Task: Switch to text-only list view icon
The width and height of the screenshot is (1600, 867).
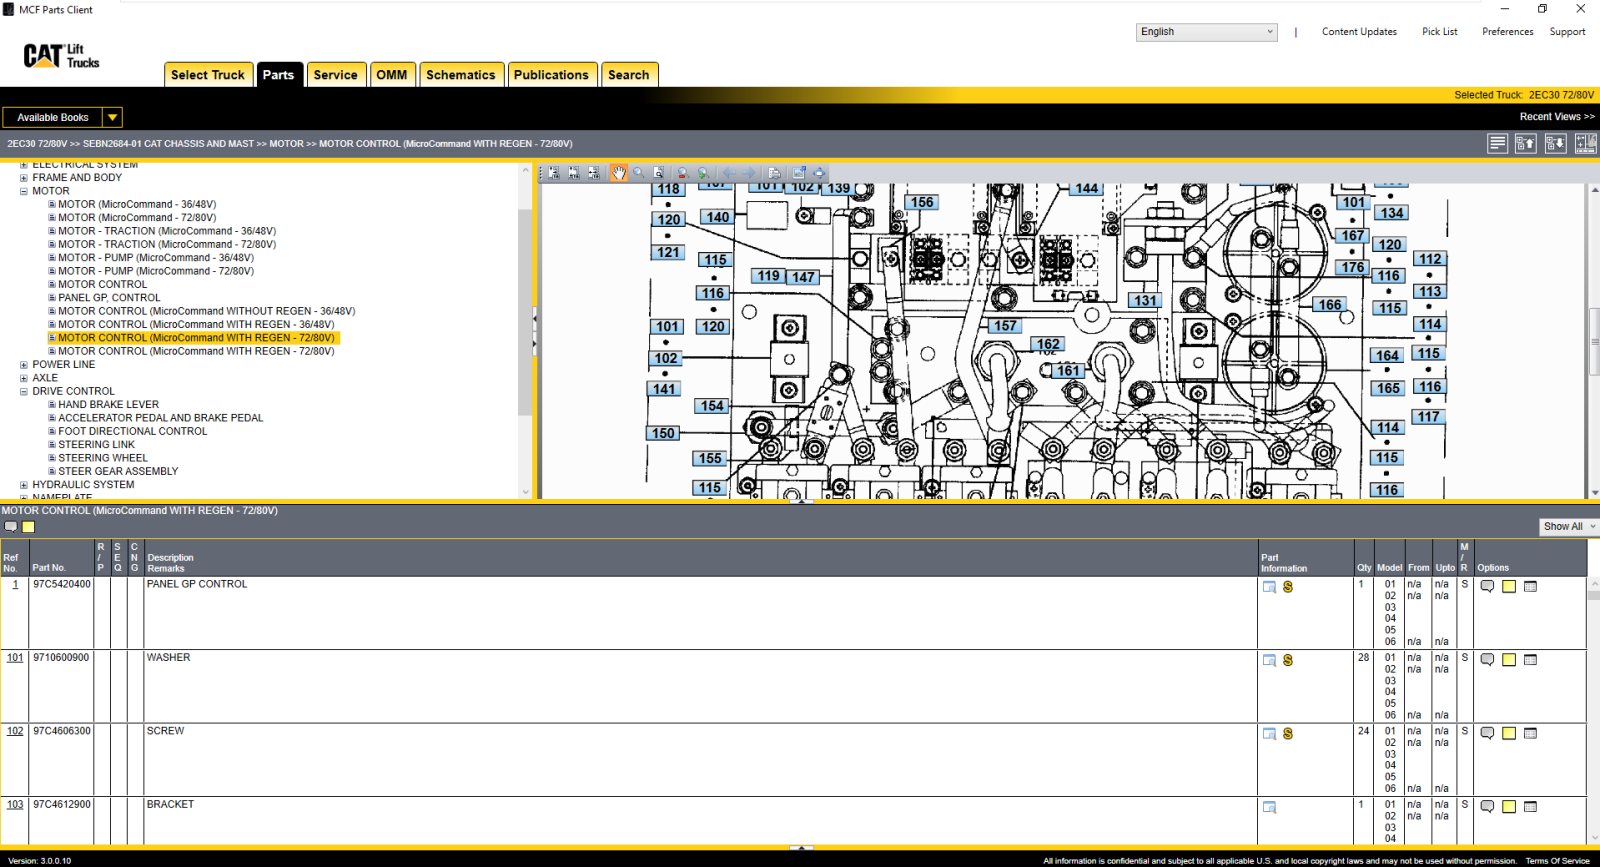Action: (1497, 144)
